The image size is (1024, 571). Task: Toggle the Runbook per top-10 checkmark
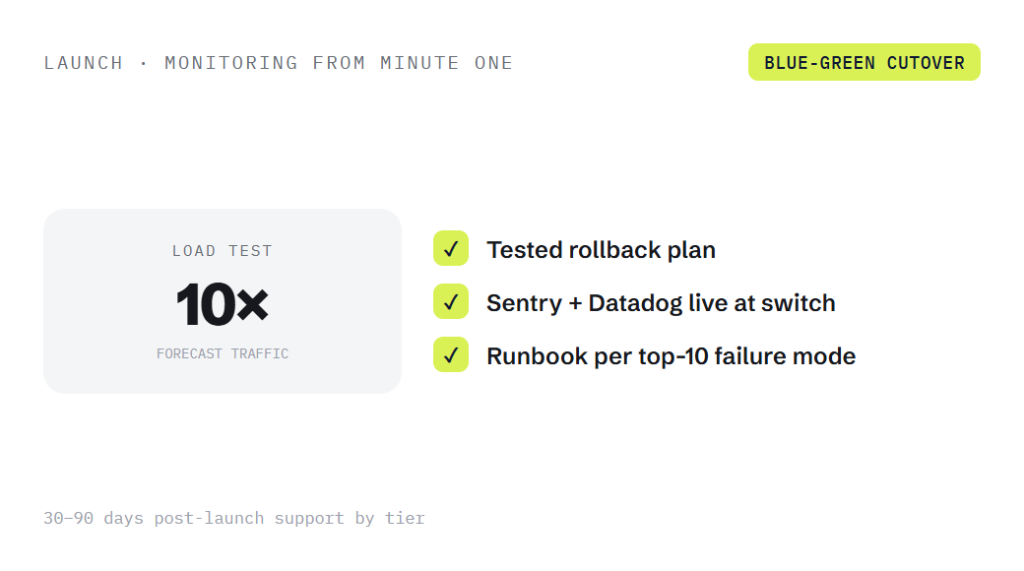point(451,355)
